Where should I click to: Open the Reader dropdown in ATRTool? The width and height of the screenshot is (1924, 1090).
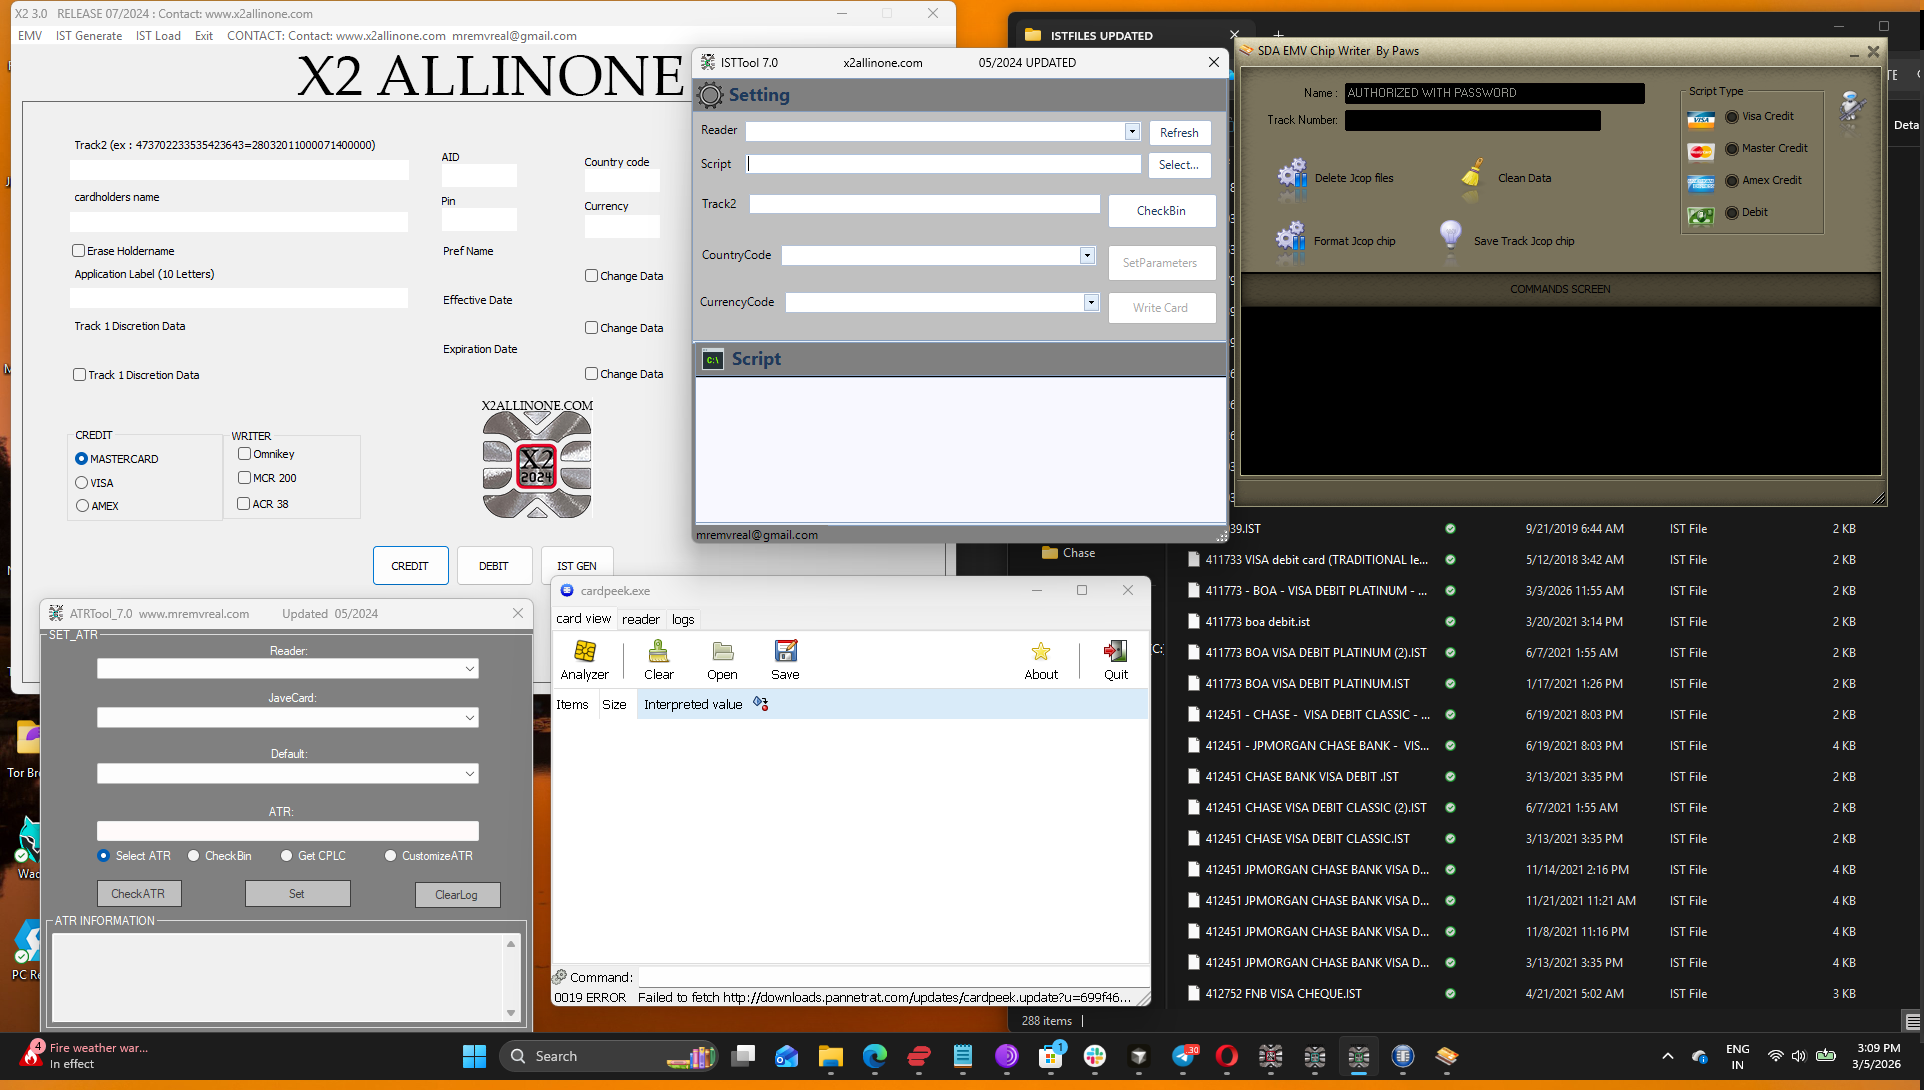(x=470, y=669)
